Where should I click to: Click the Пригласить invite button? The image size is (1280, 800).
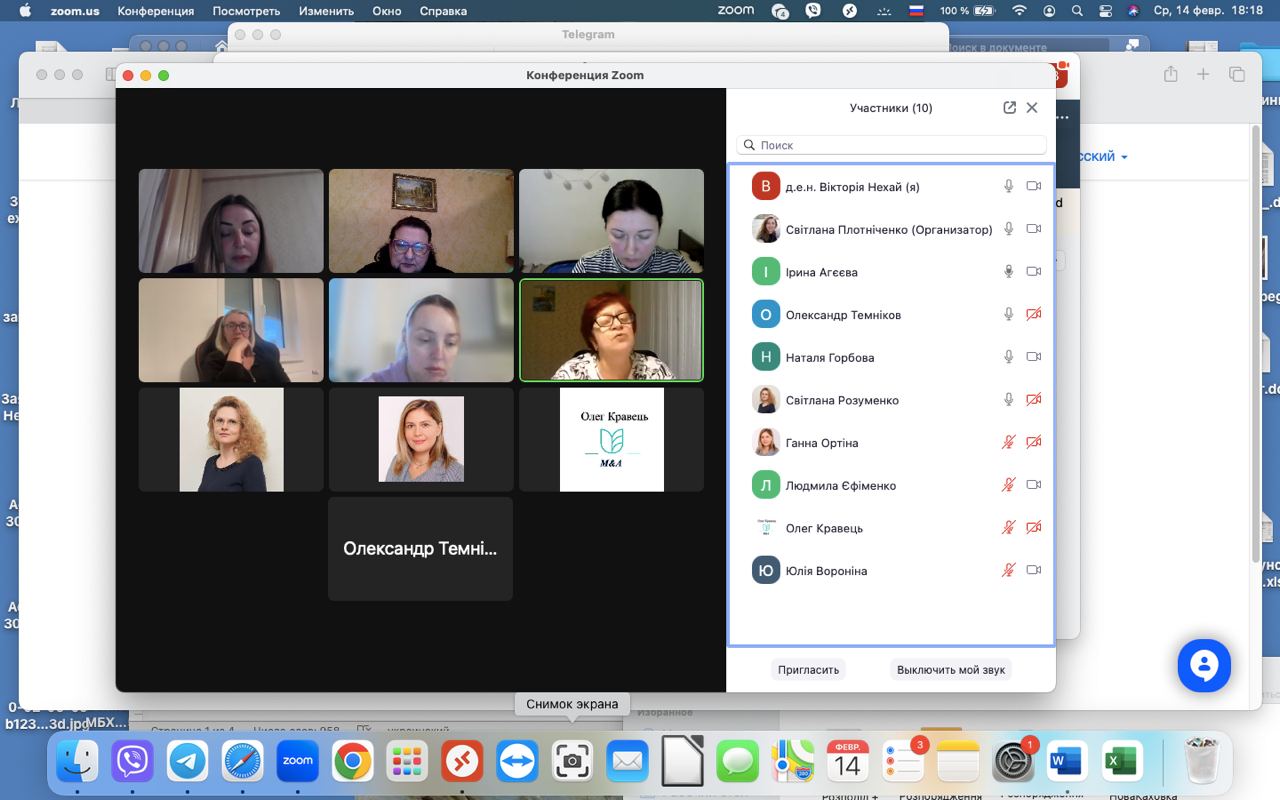(x=808, y=669)
